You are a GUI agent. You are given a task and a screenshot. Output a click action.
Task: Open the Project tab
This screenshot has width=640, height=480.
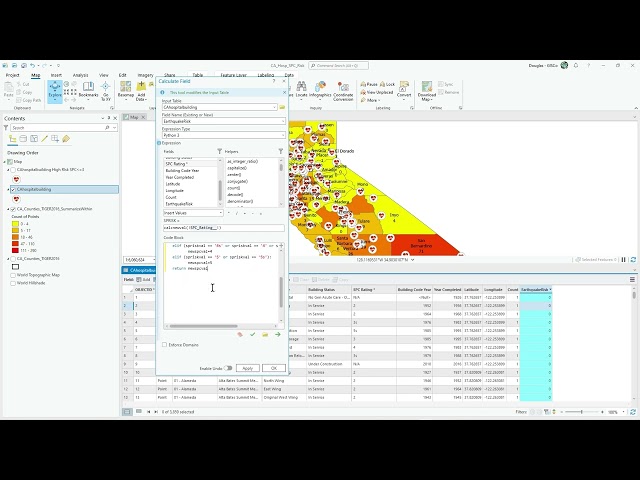coord(12,75)
